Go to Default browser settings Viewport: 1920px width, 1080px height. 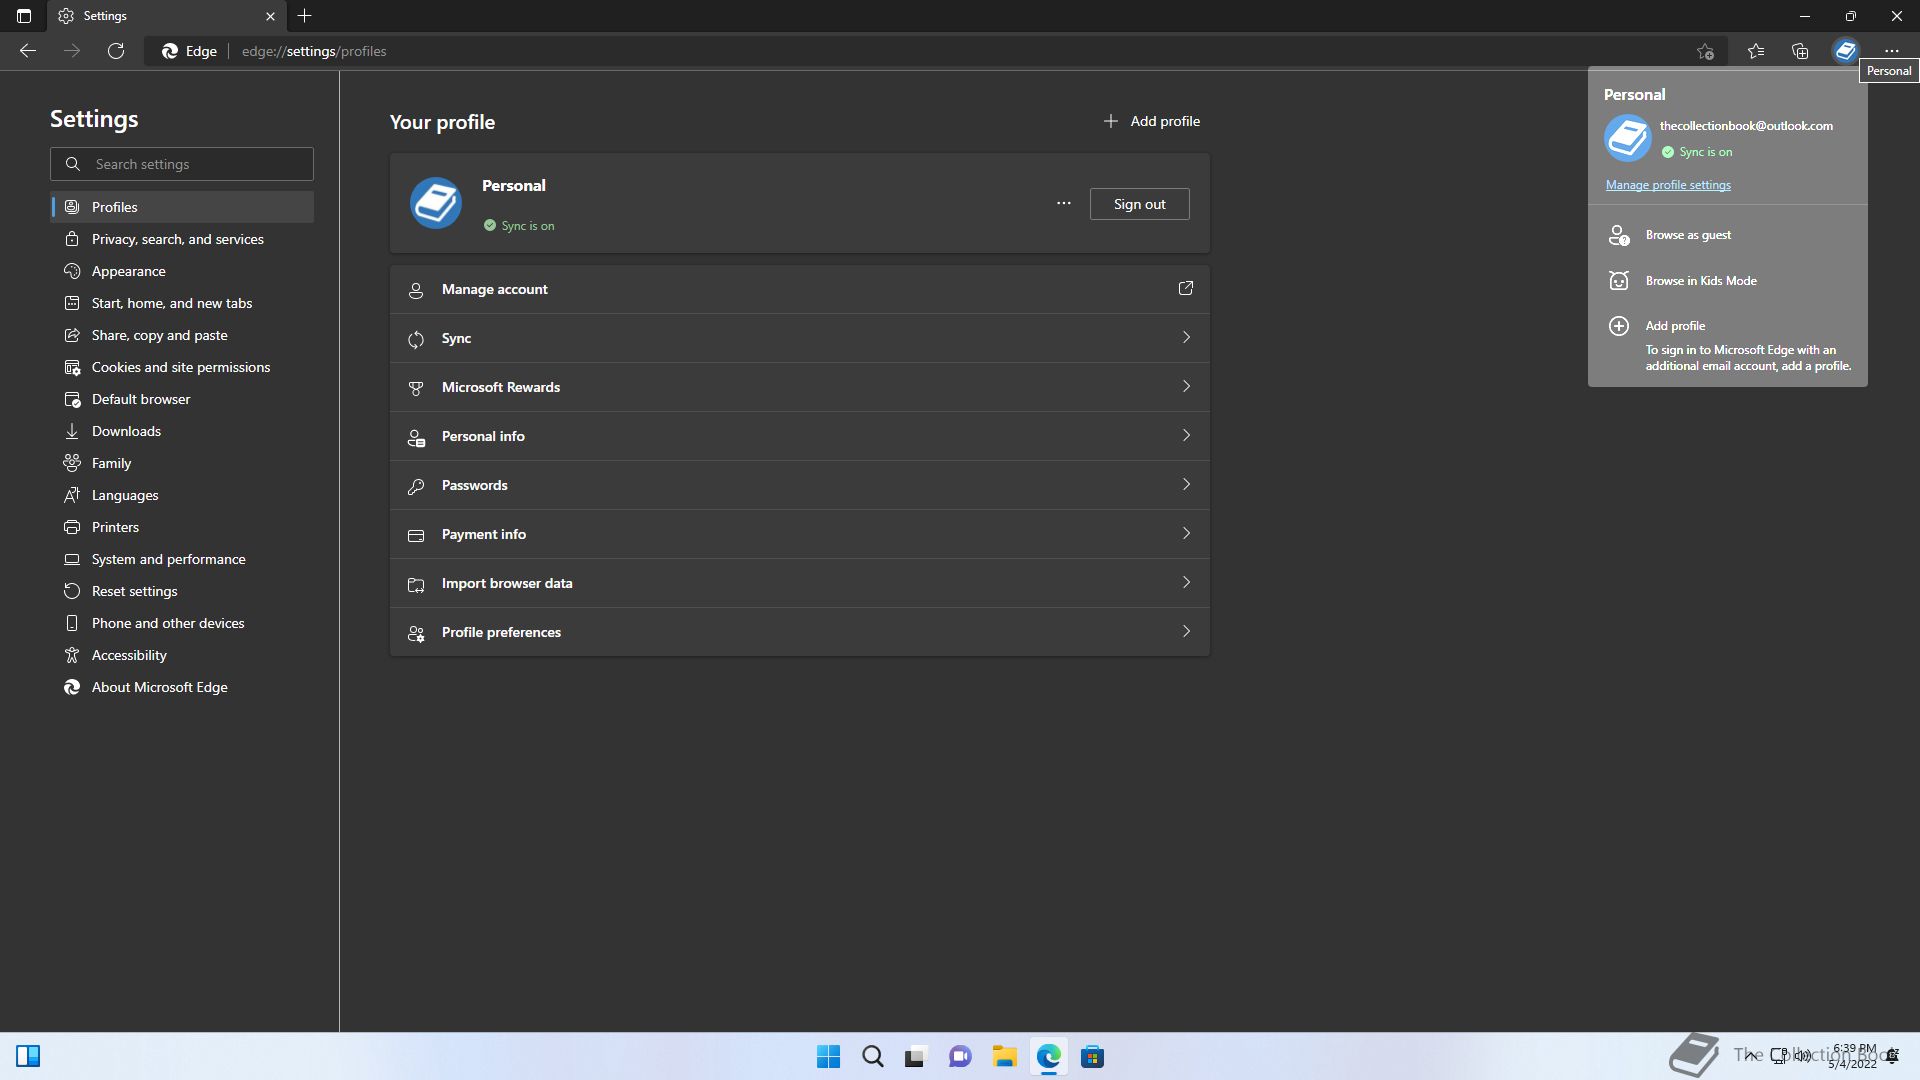pos(182,399)
